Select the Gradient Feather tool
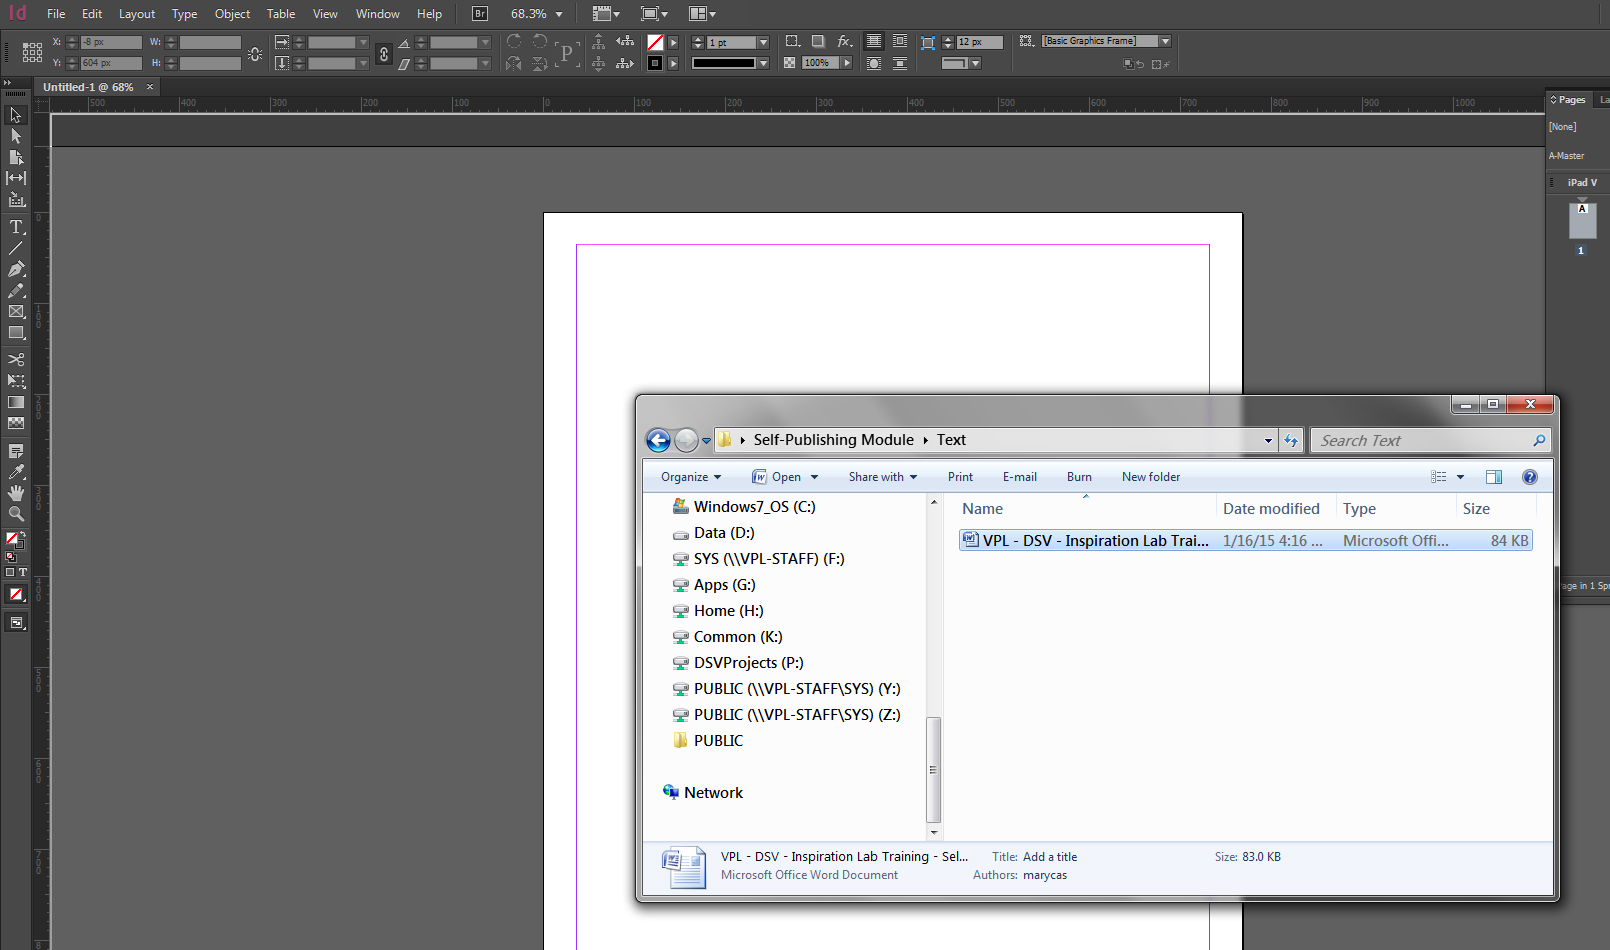 pos(16,423)
